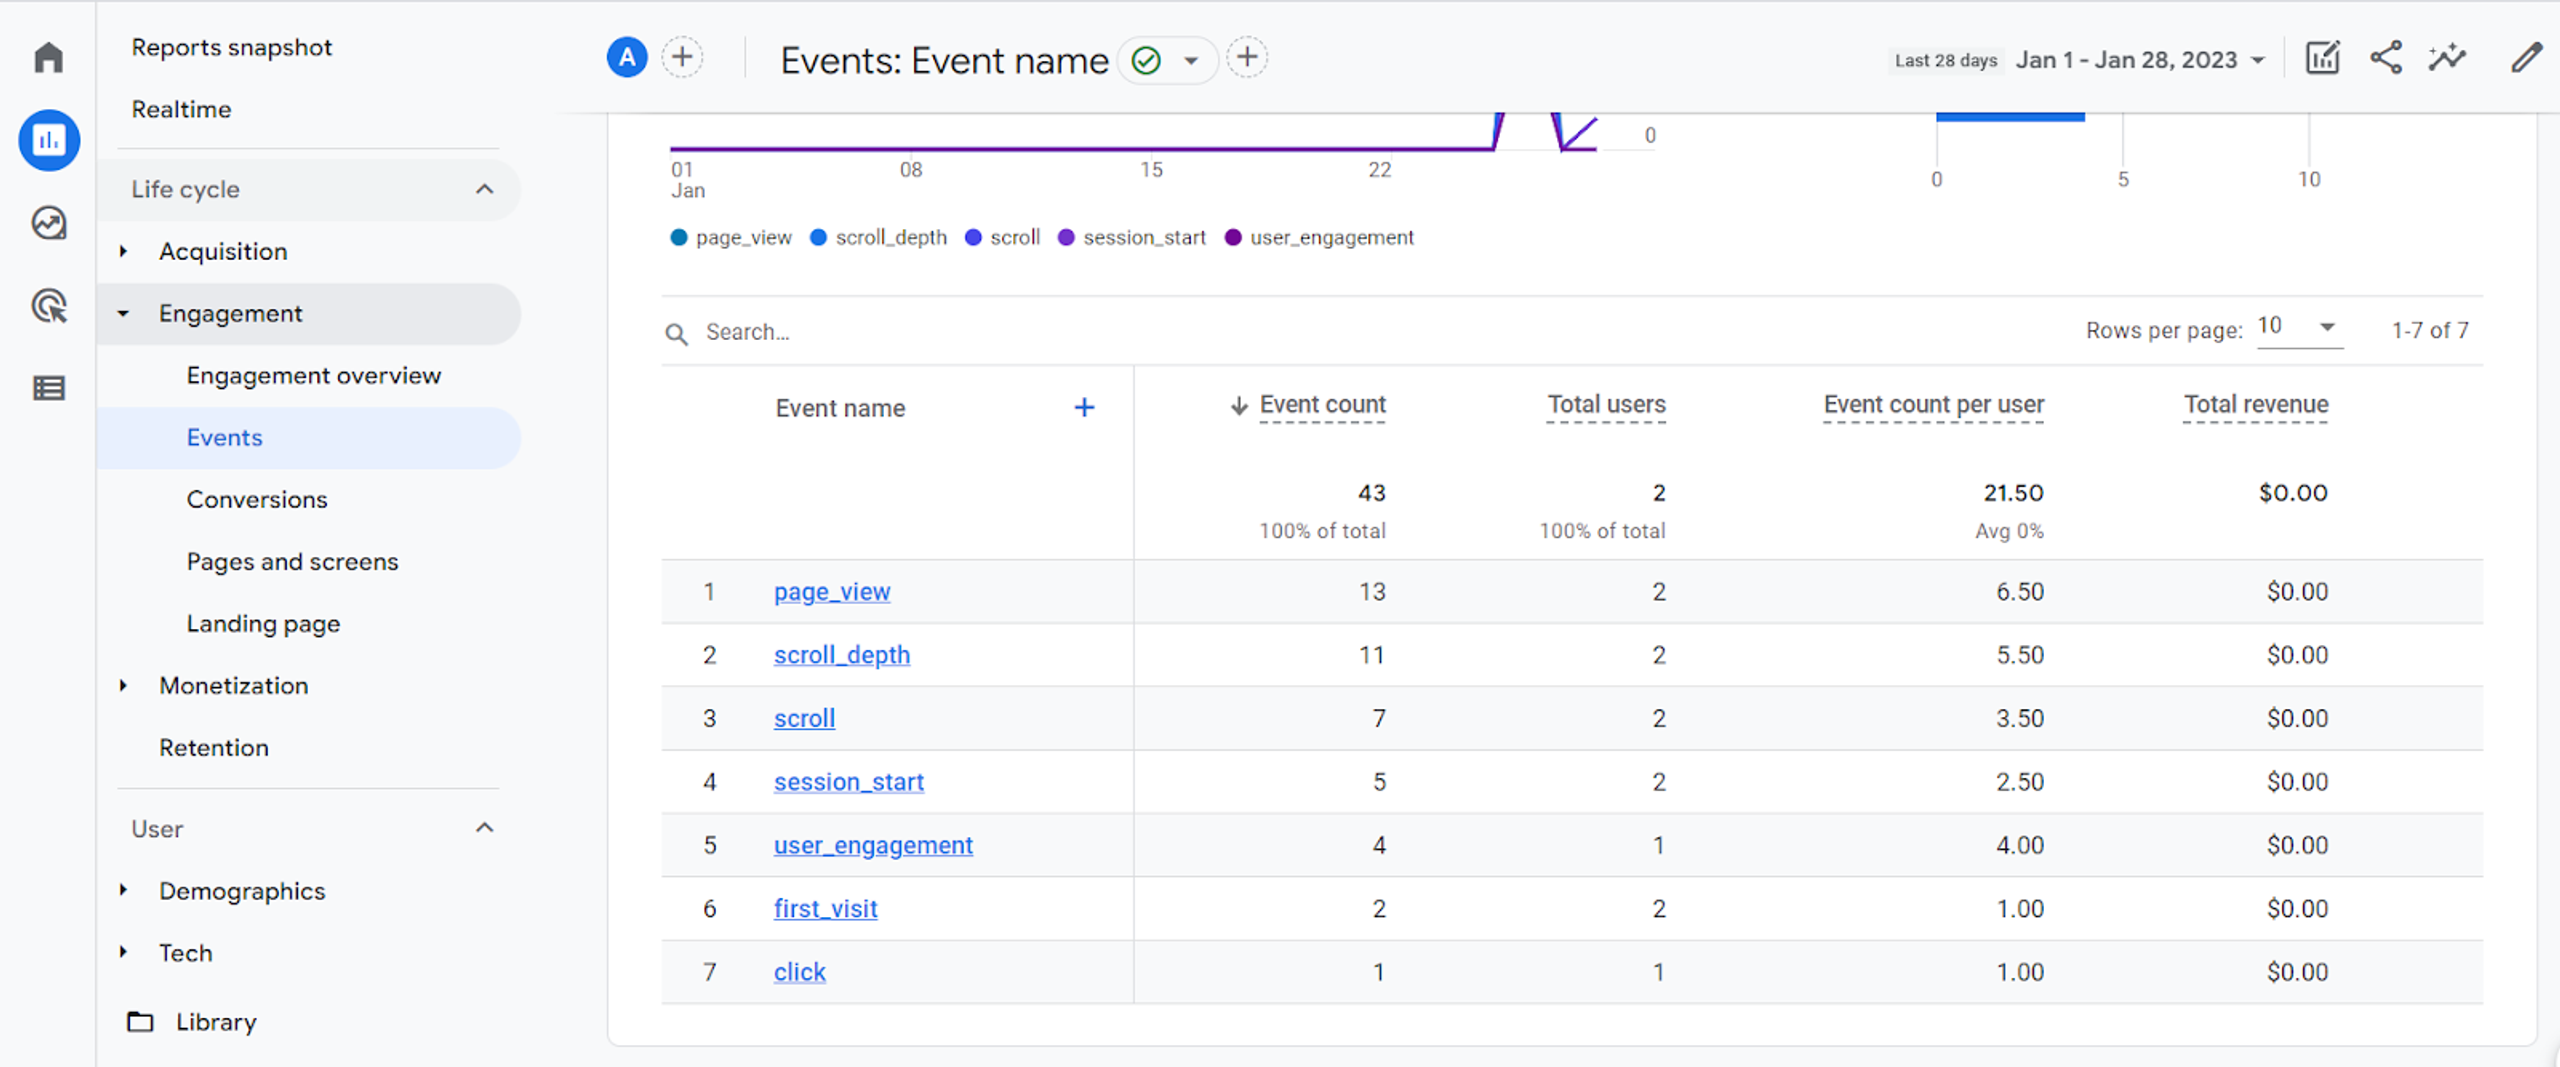Open the Explore icon in left rail
2560x1067 pixels.
[x=48, y=223]
